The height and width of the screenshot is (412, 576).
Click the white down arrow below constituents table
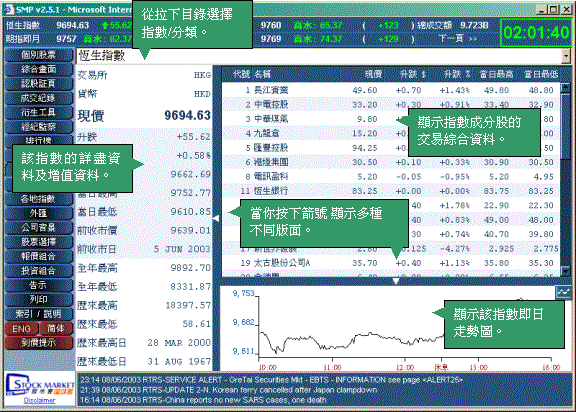(x=396, y=281)
